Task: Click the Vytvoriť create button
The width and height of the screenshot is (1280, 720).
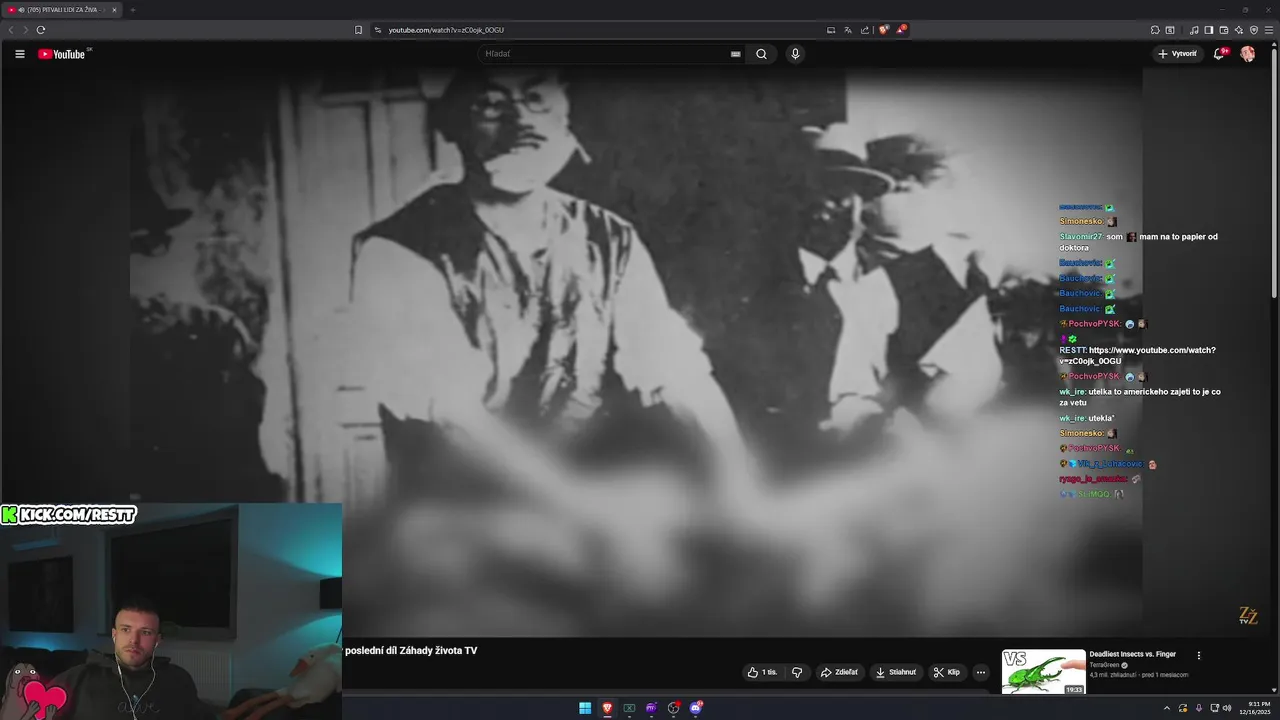Action: click(1177, 54)
